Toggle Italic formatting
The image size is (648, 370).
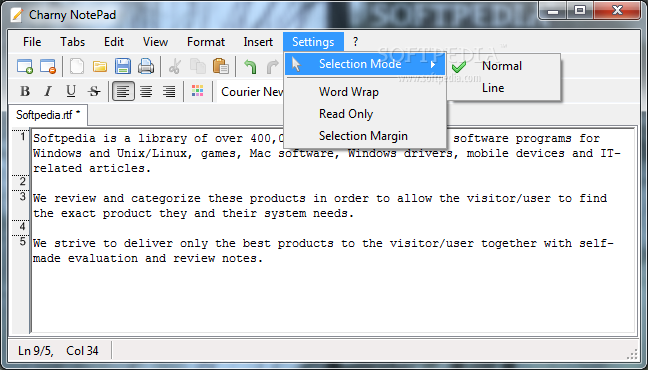pos(48,91)
